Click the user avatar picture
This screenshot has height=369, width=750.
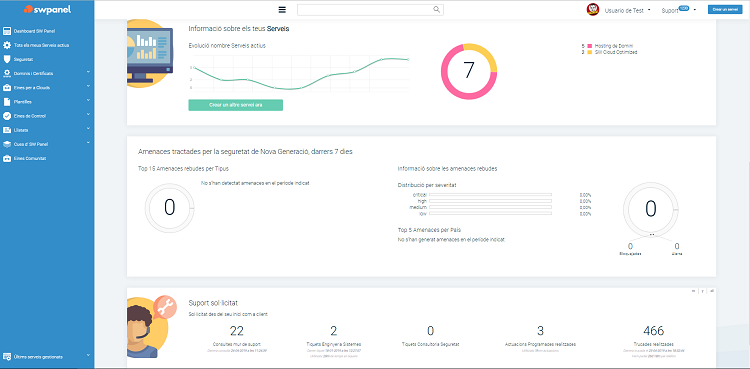[593, 10]
